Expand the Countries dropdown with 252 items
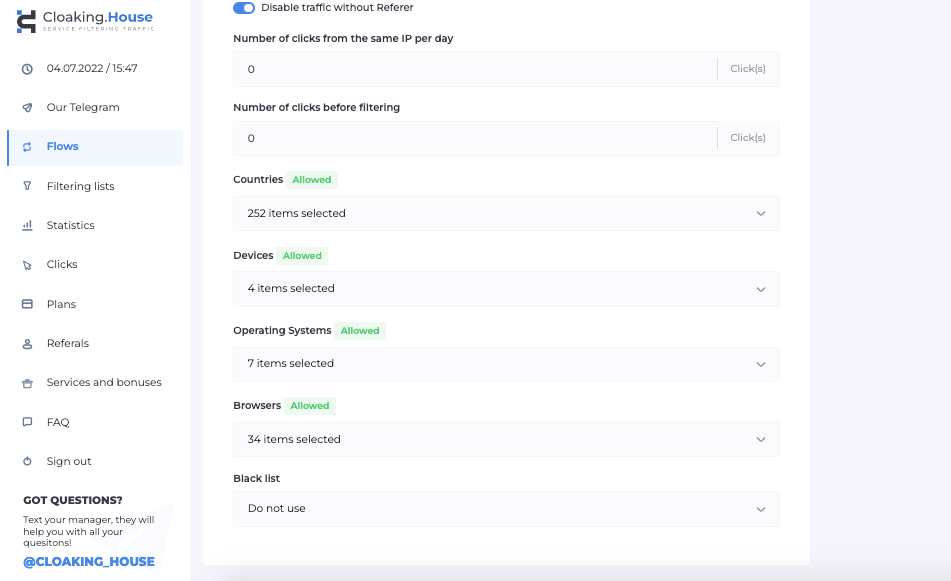The height and width of the screenshot is (581, 951). point(506,214)
